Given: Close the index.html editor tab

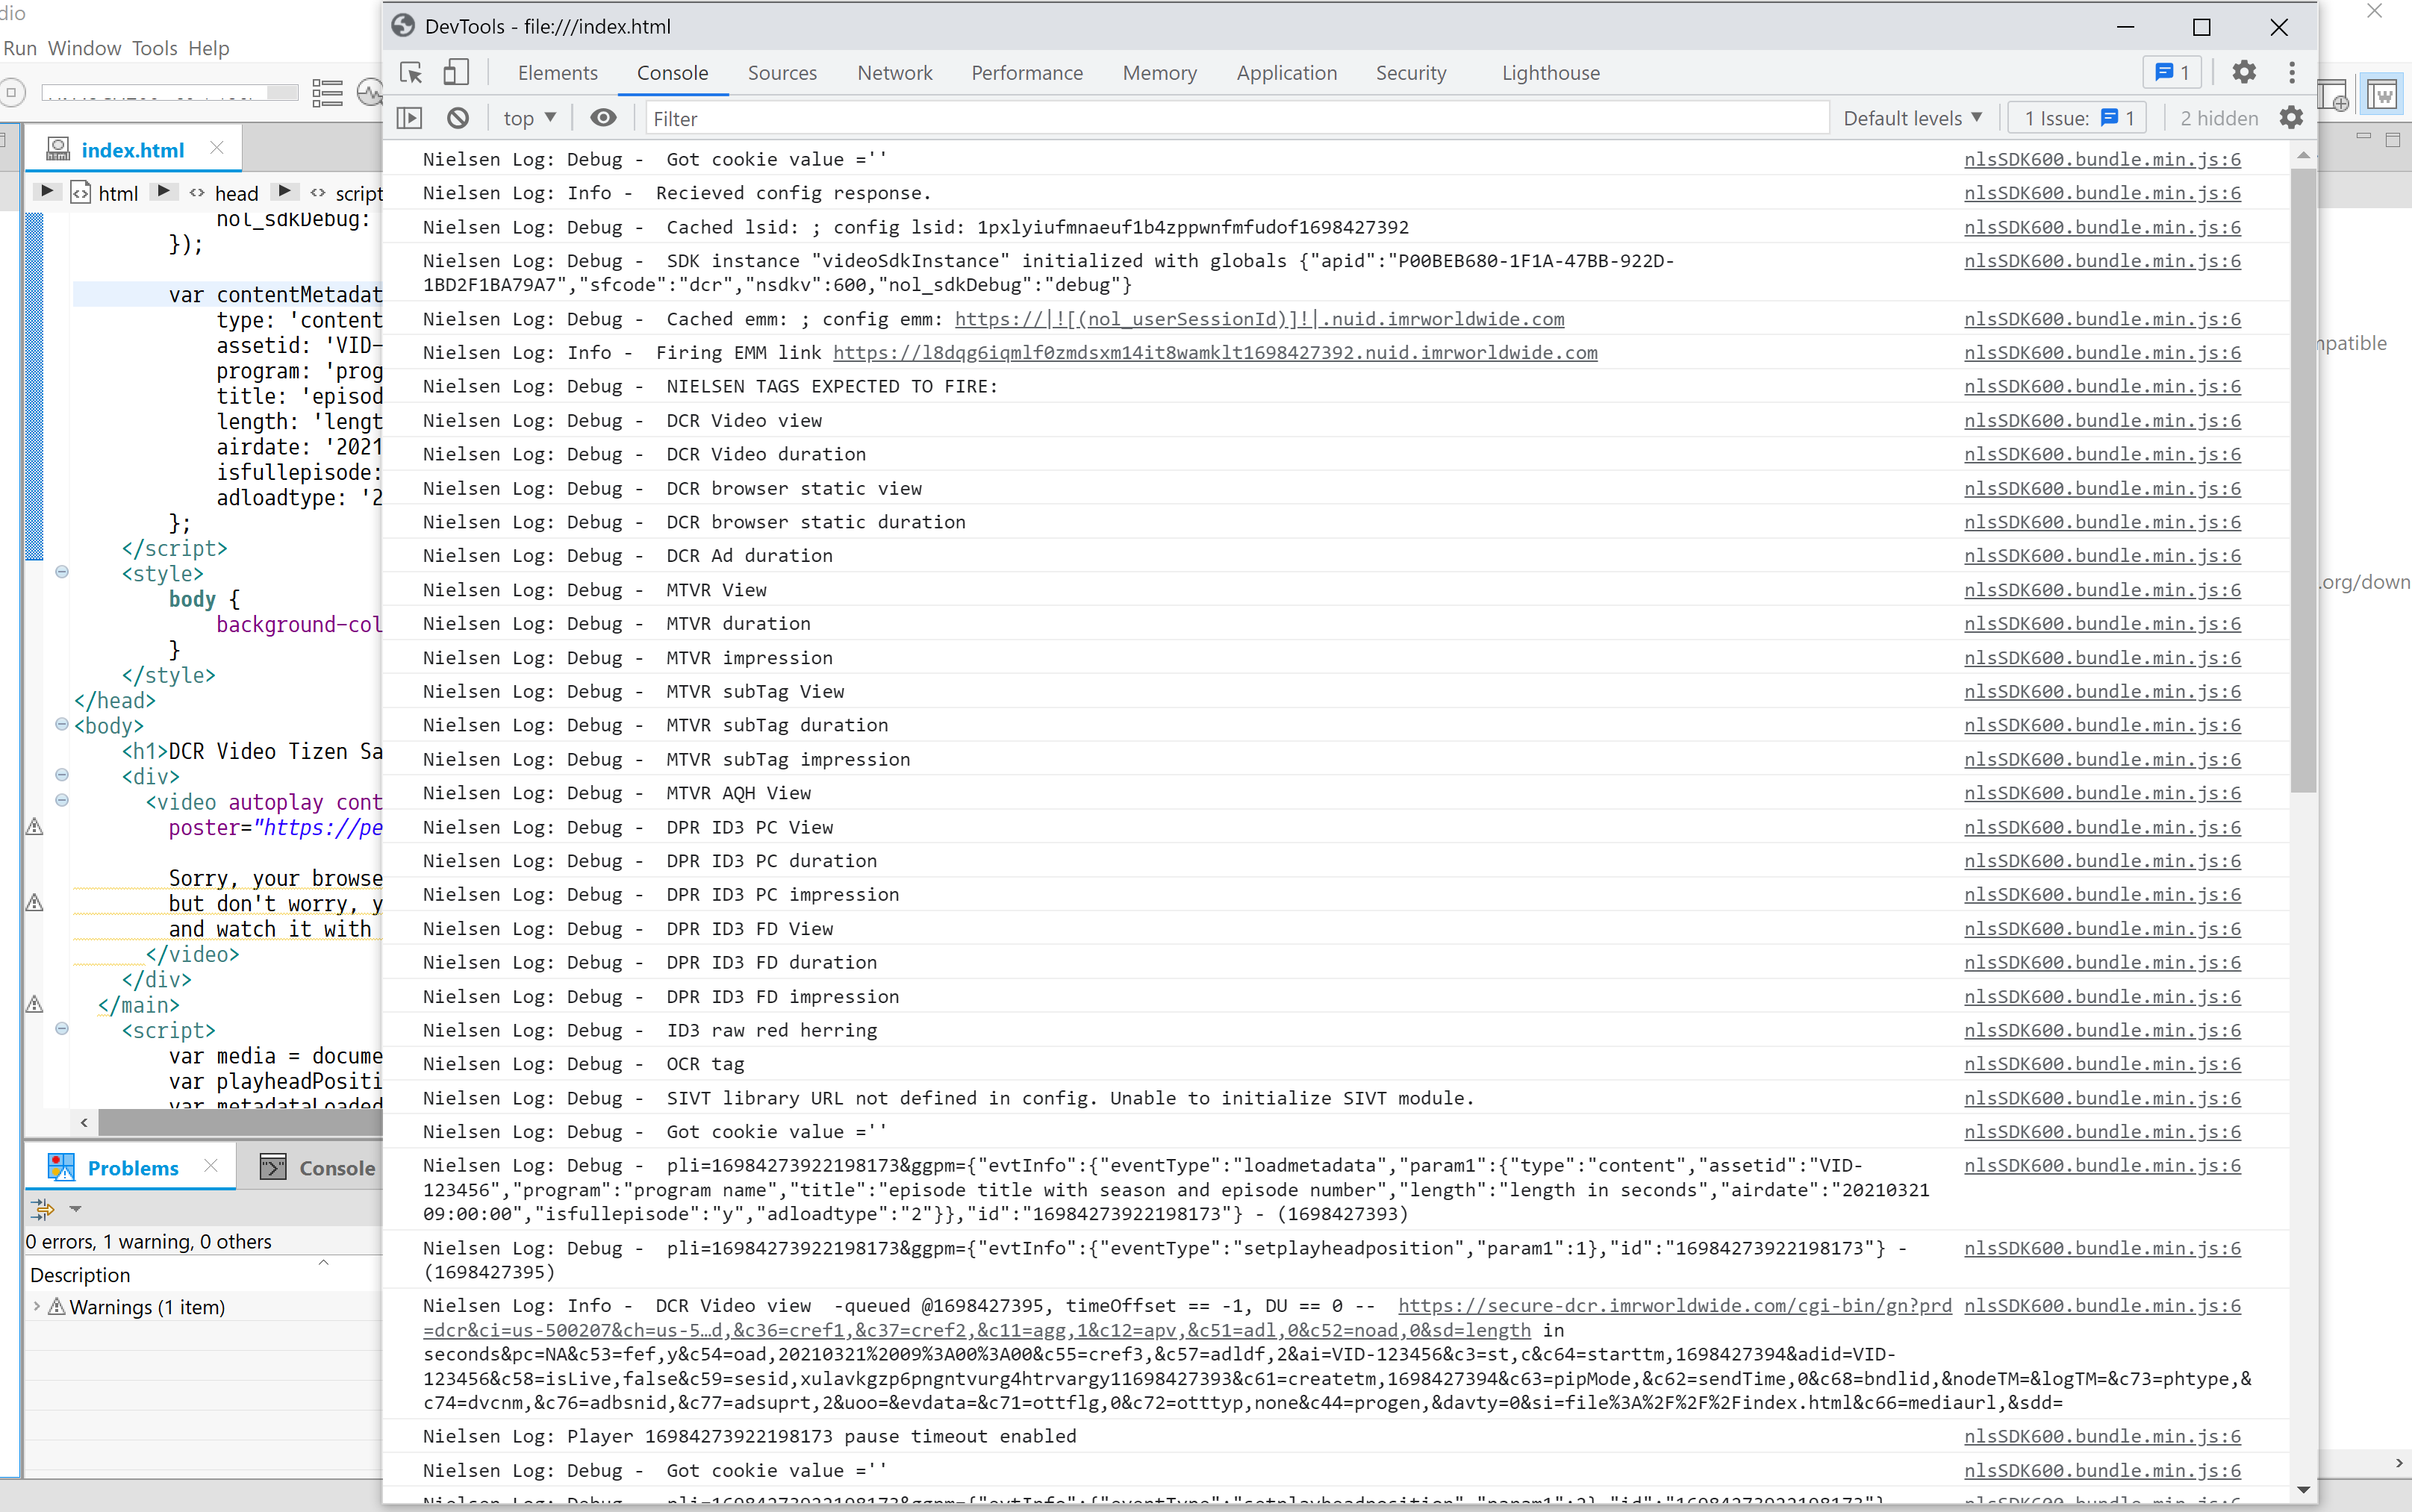Looking at the screenshot, I should (x=216, y=148).
